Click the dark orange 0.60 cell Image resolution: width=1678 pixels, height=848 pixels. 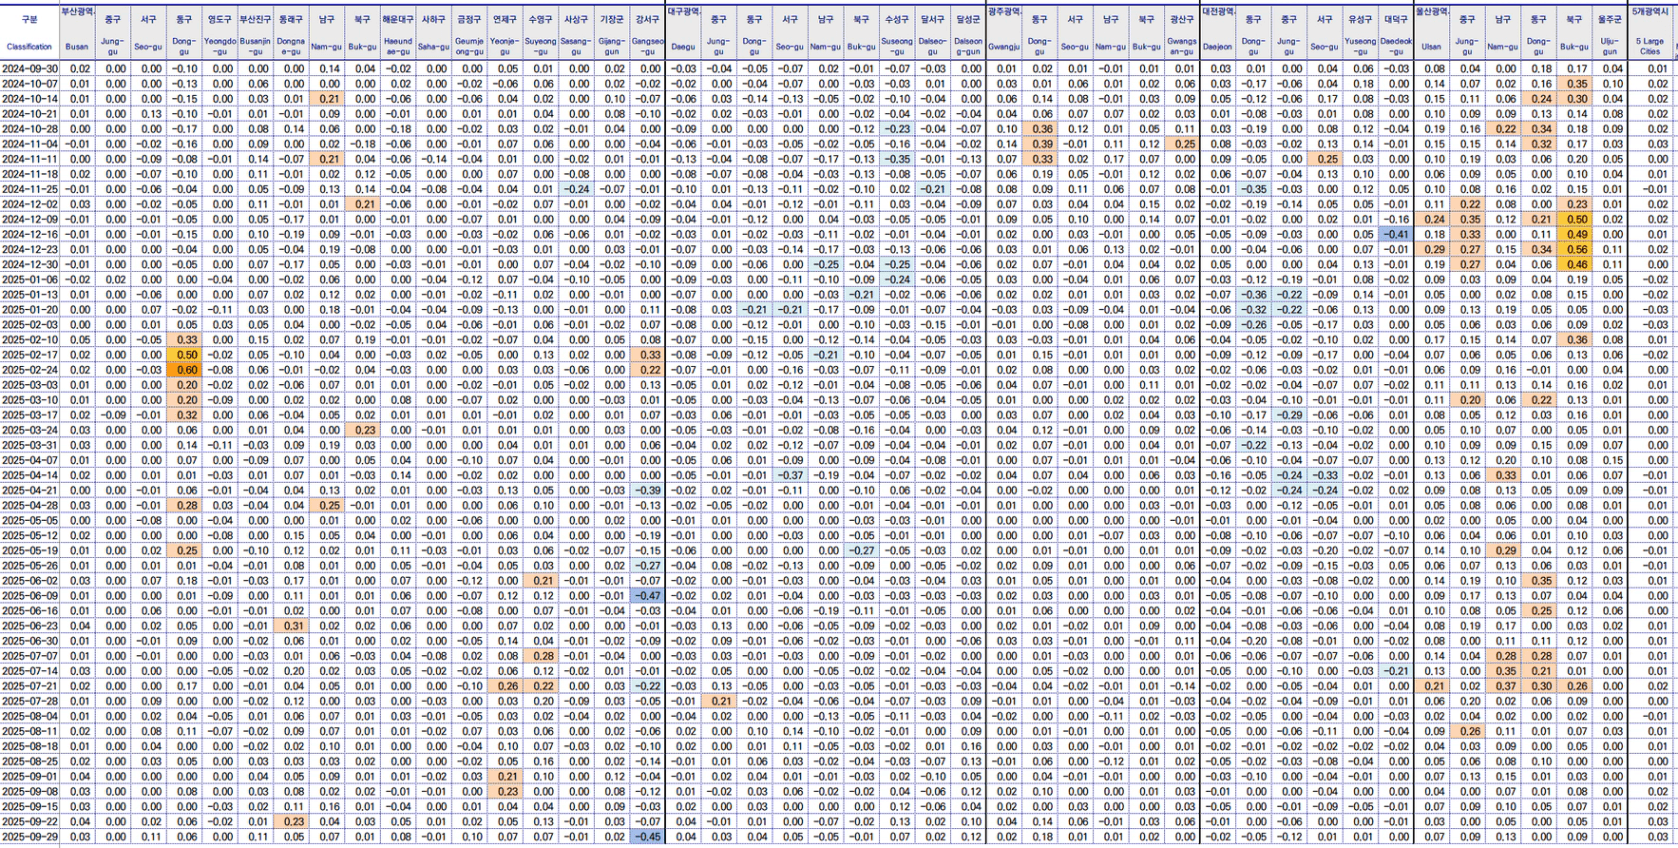point(185,370)
